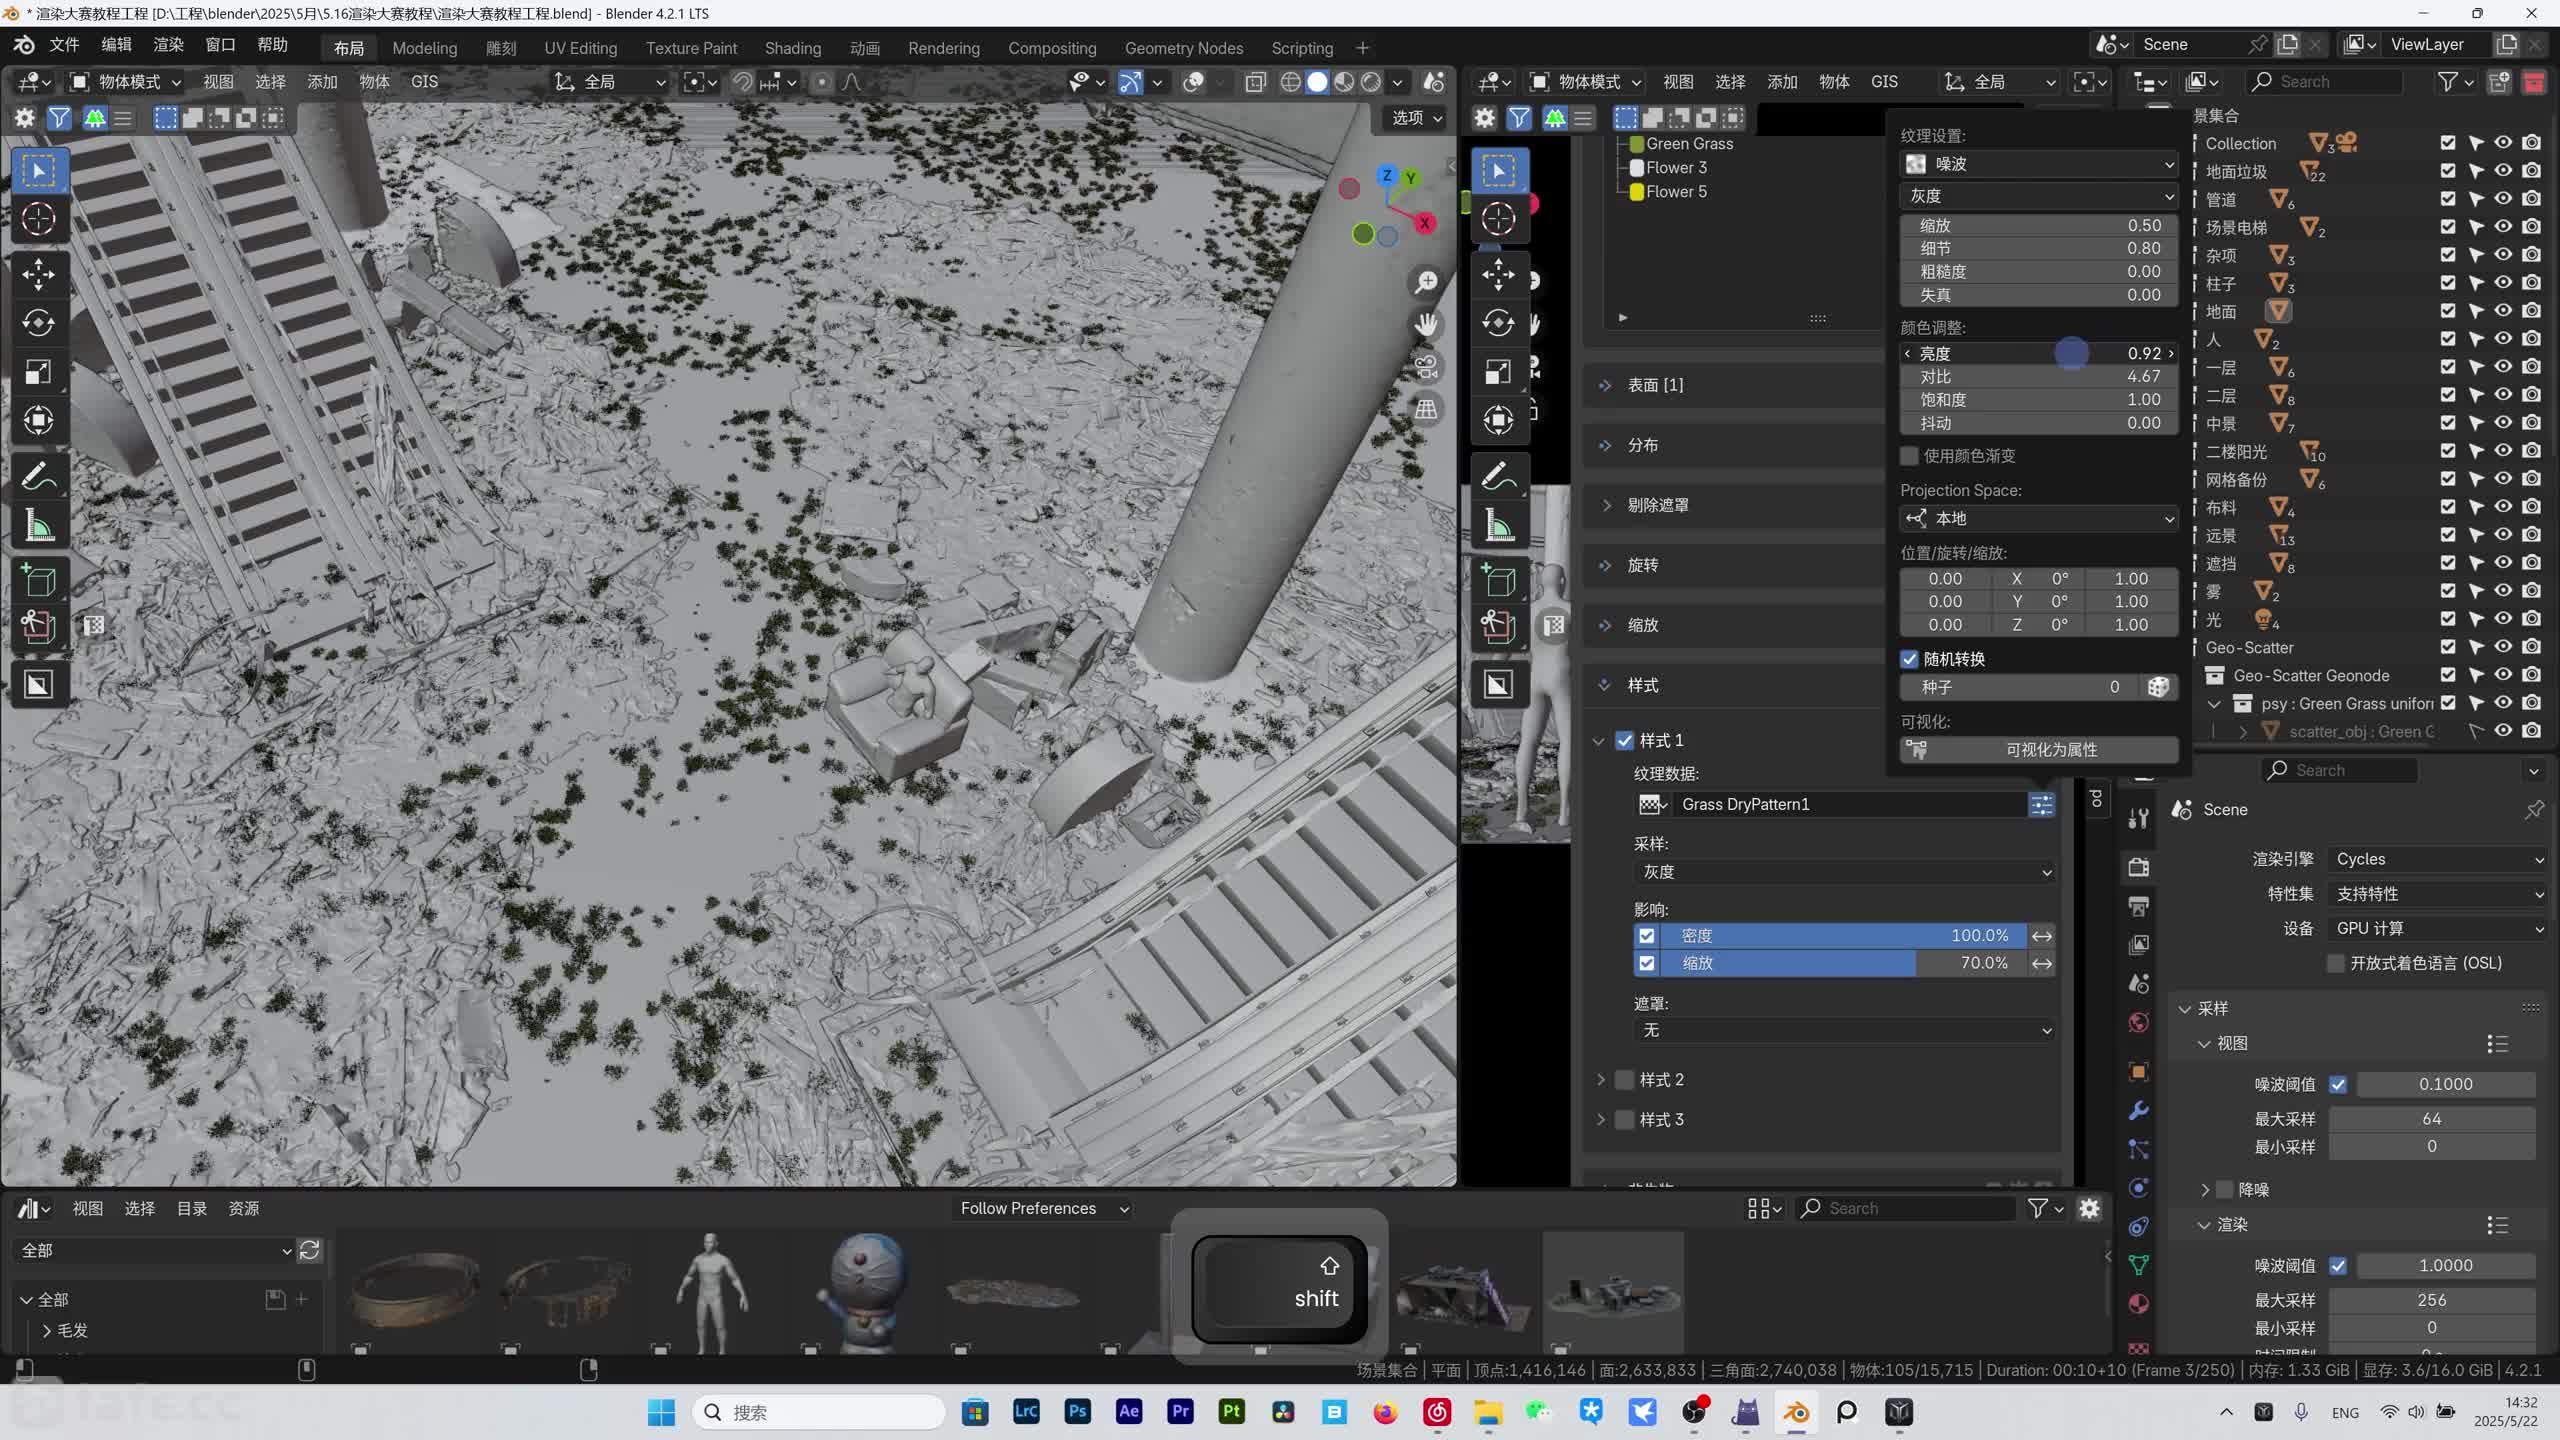Click Flower 3 in scatter list
The width and height of the screenshot is (2560, 1440).
pyautogui.click(x=1676, y=168)
